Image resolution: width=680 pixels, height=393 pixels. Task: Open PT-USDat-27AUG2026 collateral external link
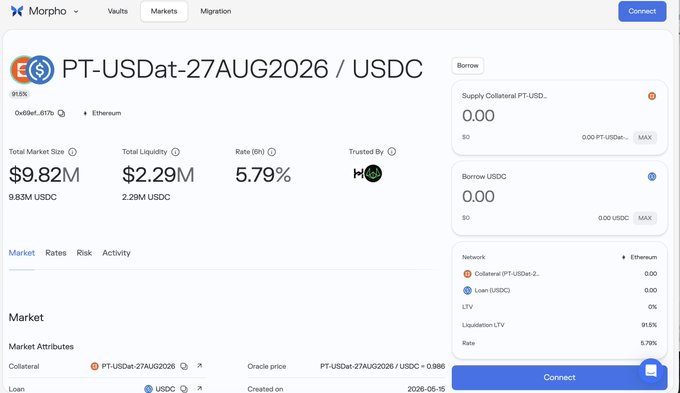199,366
